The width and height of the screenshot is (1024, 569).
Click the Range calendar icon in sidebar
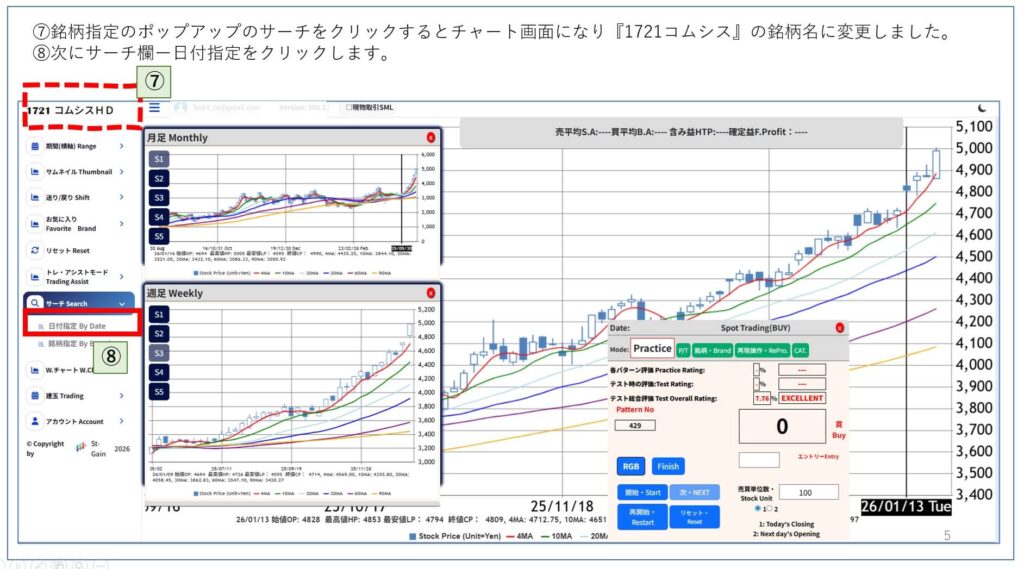(35, 146)
